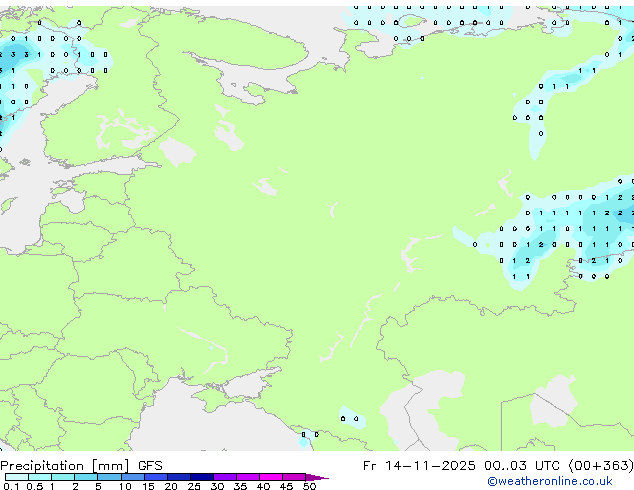Pick the 10–15 mm blue legend swatch

click(x=133, y=477)
